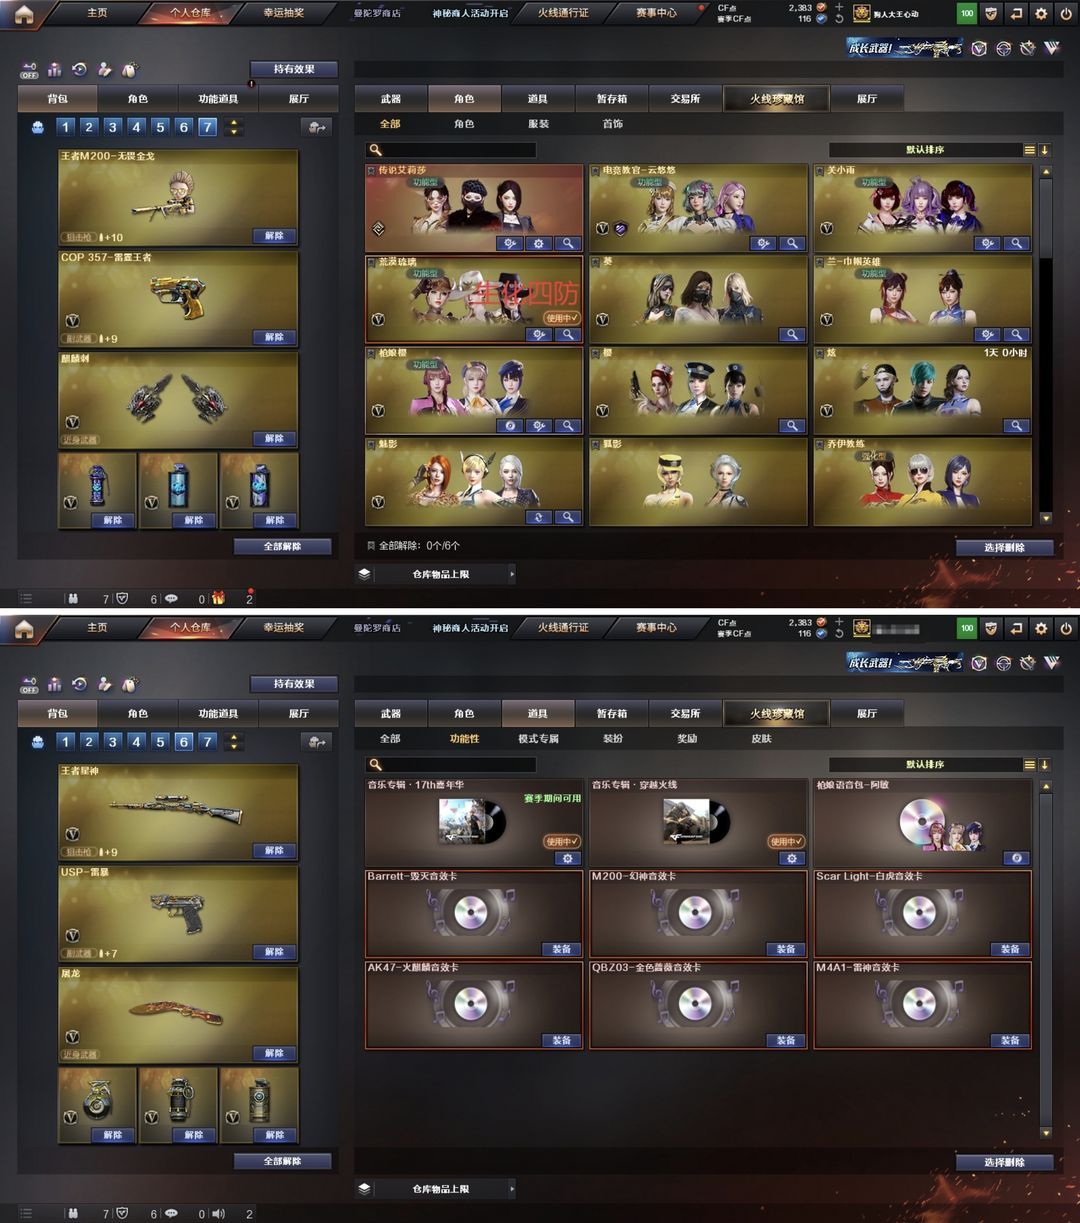Click list view icon beside 默认排序 above characters
This screenshot has height=1223, width=1080.
(1029, 150)
